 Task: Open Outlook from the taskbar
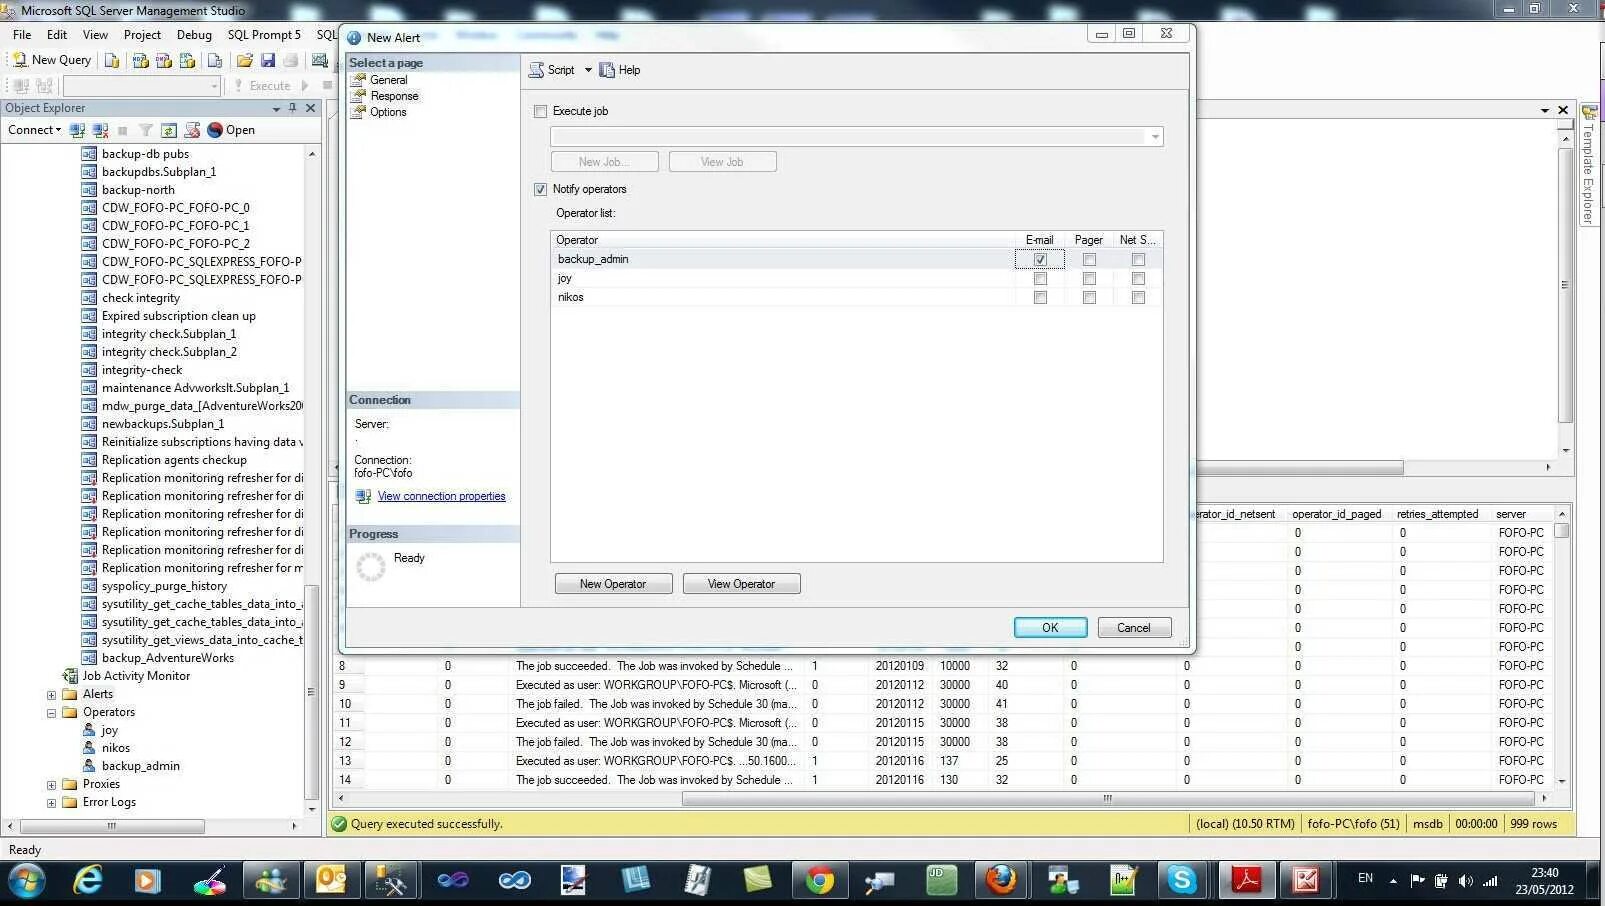pos(330,880)
